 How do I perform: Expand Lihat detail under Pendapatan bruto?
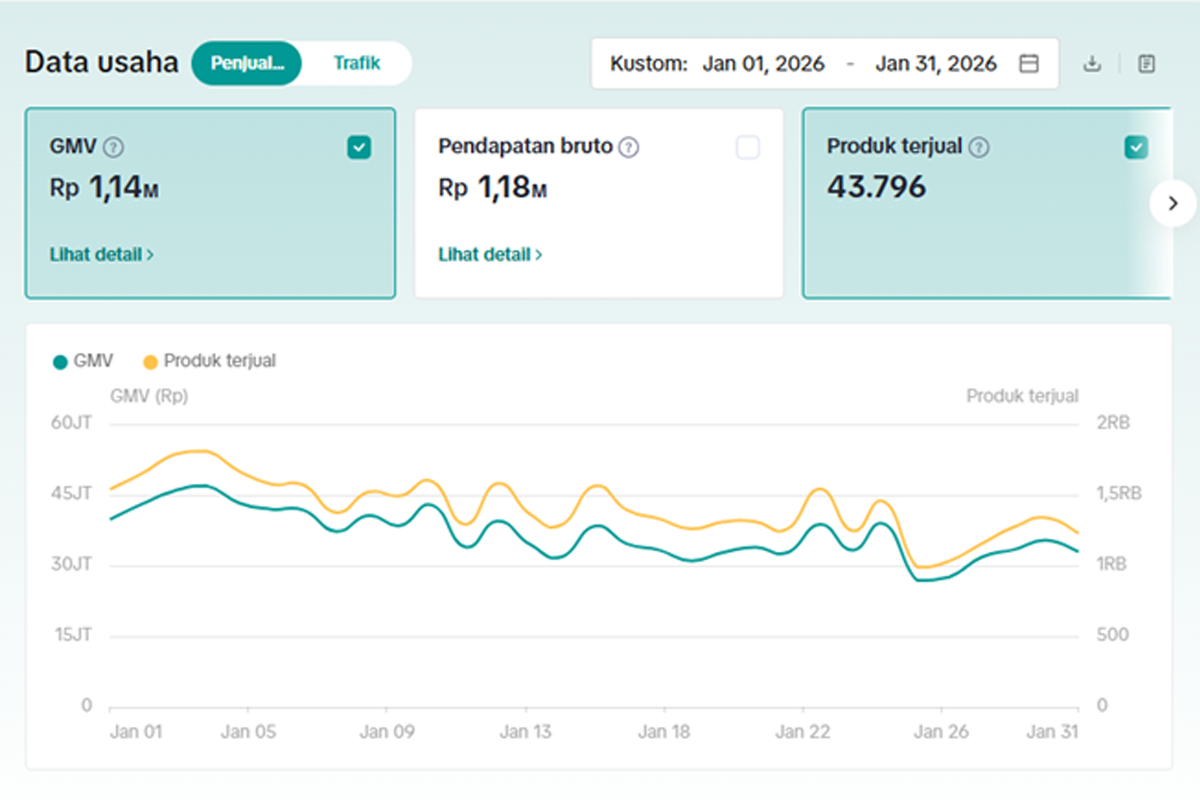coord(490,255)
